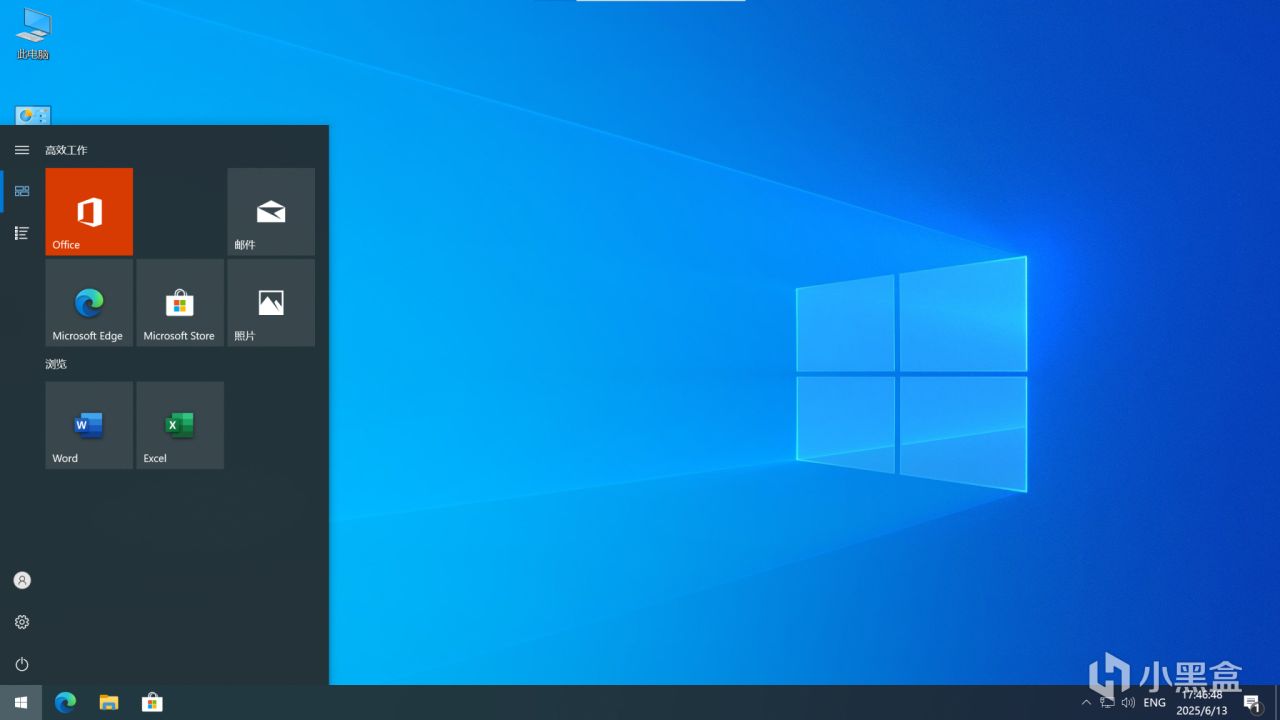
Task: Switch to the all apps list
Action: 22,233
